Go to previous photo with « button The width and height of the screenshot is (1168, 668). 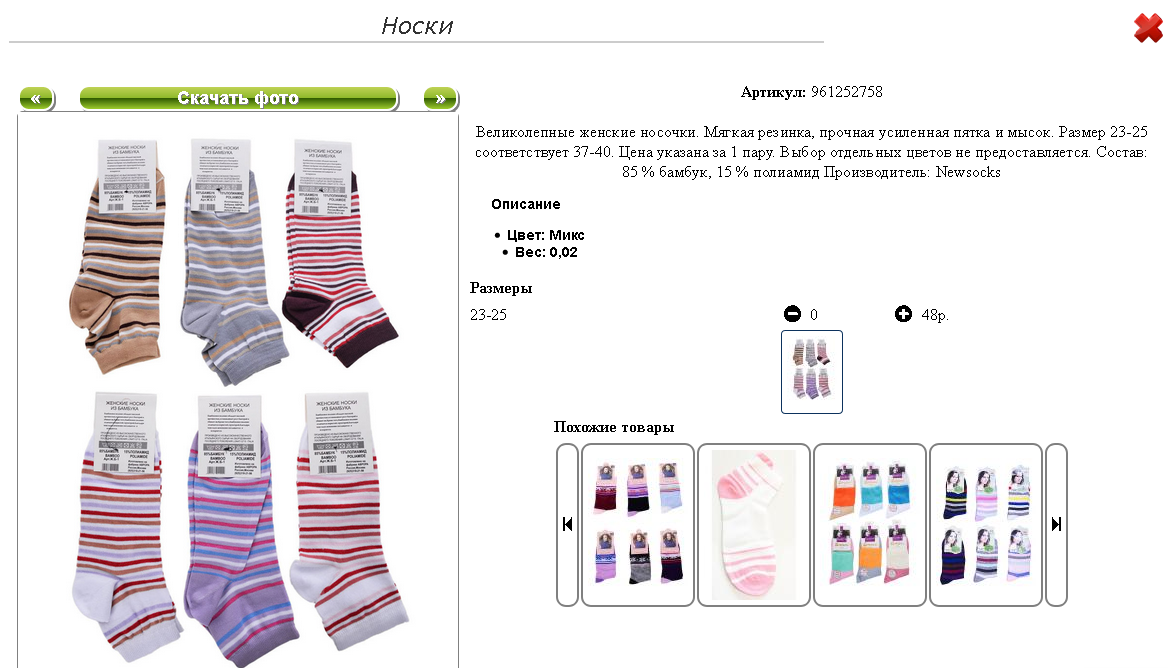tap(36, 98)
